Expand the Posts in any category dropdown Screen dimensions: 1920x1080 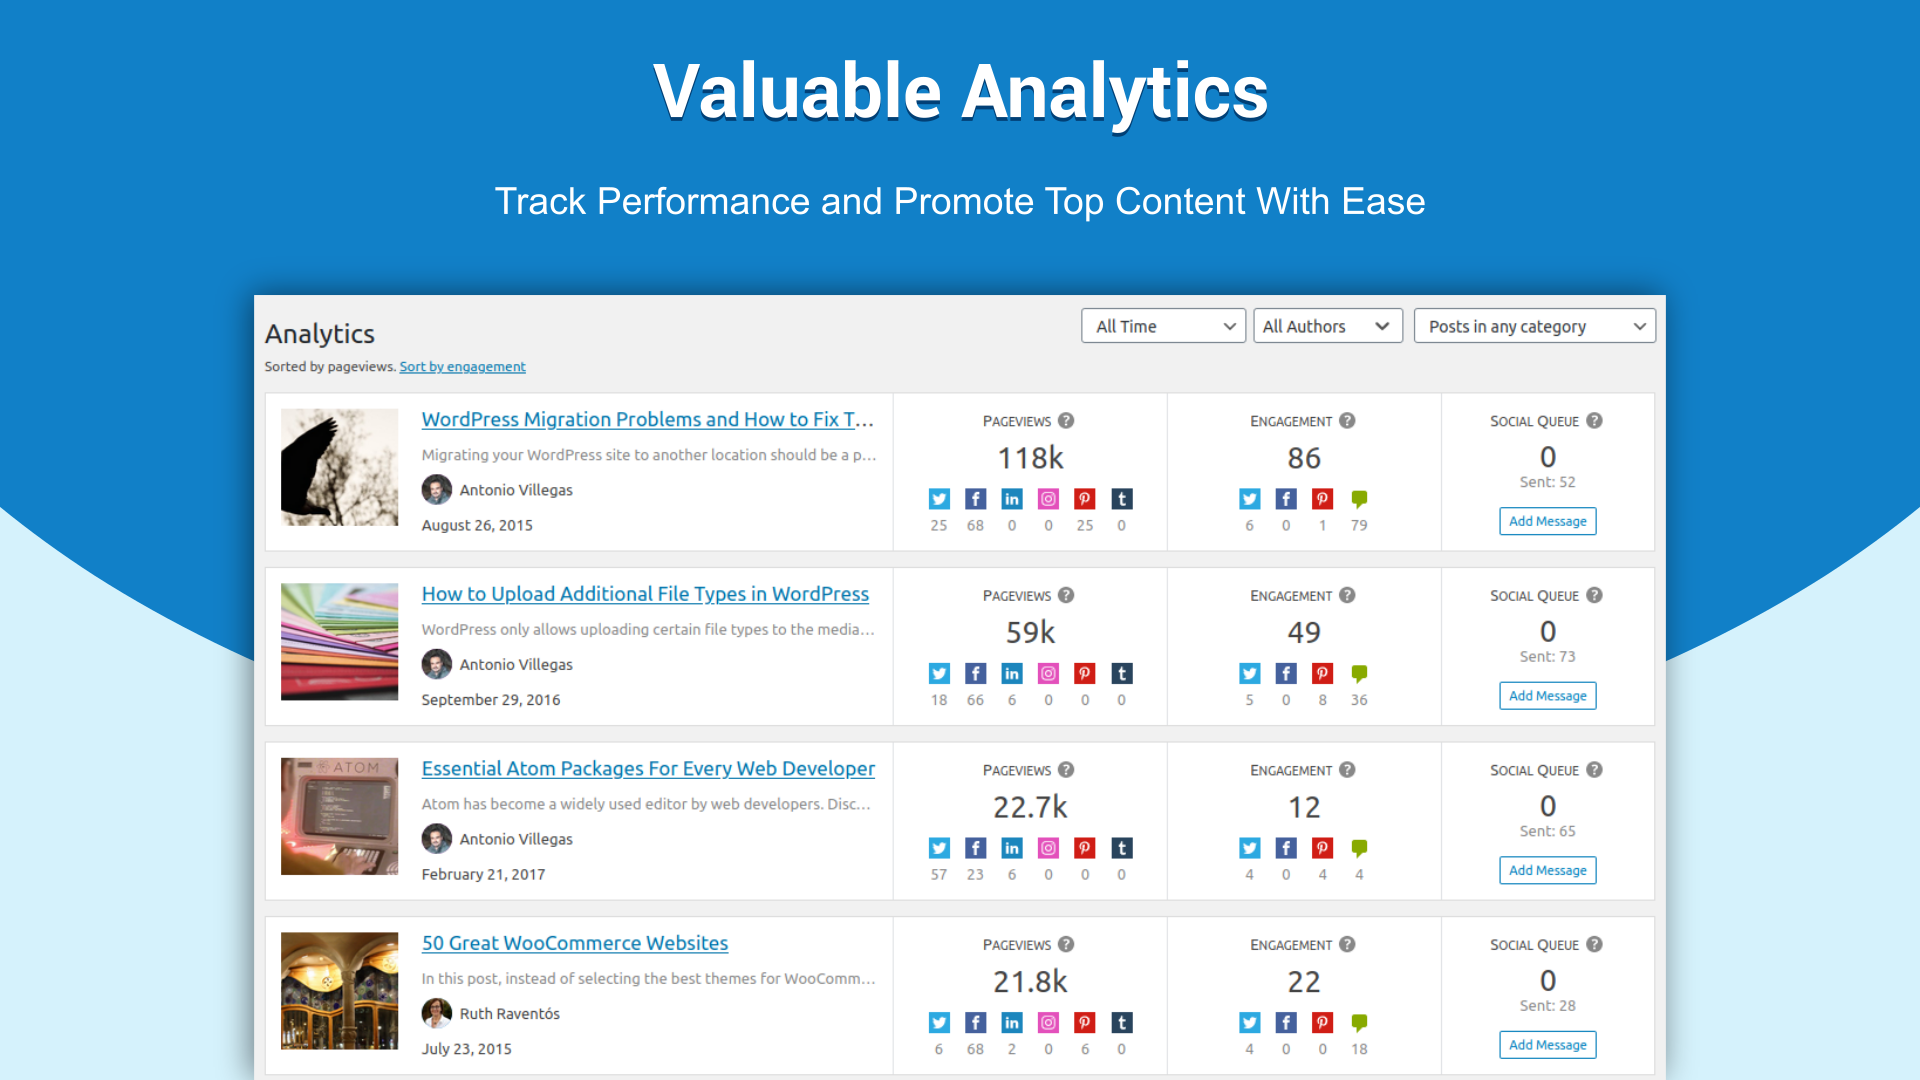click(x=1534, y=326)
